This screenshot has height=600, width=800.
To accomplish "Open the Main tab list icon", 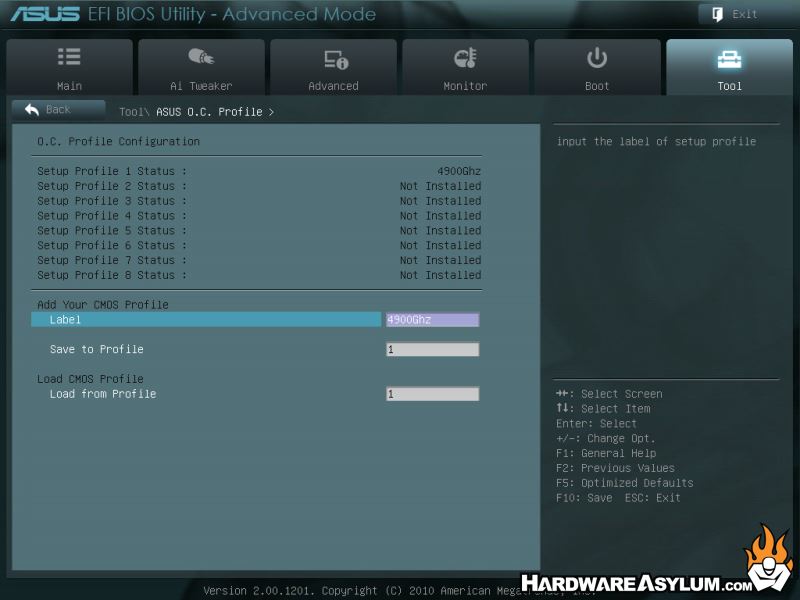I will tap(69, 57).
